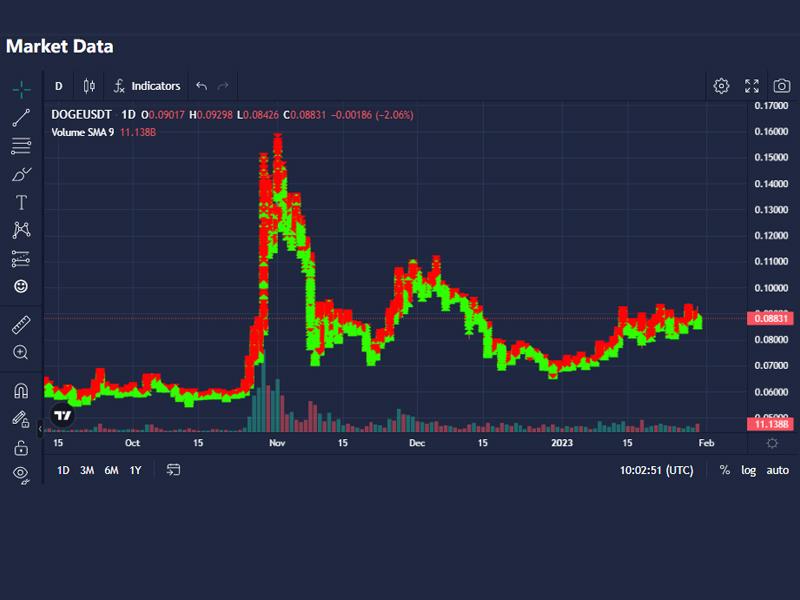Open the D time interval dropdown
The height and width of the screenshot is (600, 800).
58,86
